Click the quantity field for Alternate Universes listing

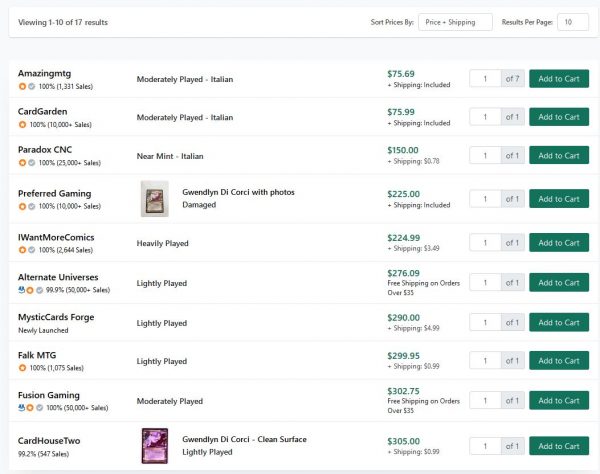(485, 282)
